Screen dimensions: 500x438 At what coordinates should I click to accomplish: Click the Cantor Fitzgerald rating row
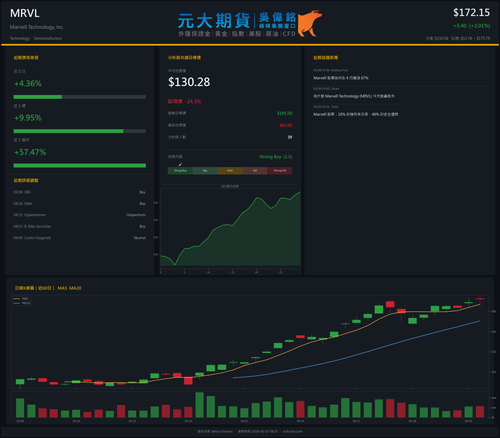coord(80,238)
